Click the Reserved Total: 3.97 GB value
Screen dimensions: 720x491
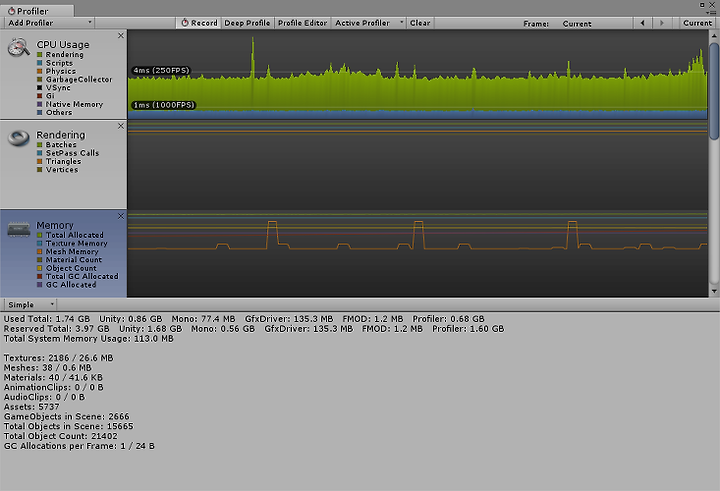coord(56,329)
